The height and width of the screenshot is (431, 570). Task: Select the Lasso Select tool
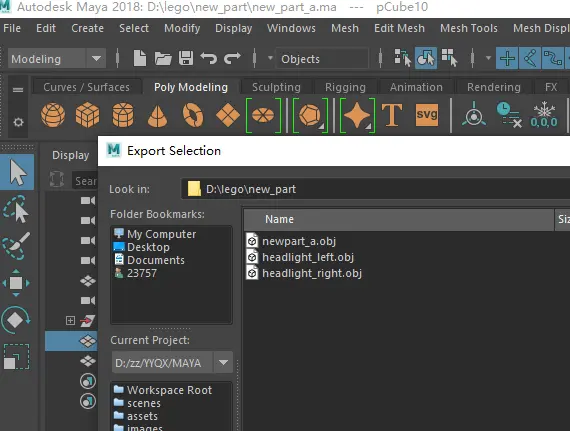coord(16,209)
